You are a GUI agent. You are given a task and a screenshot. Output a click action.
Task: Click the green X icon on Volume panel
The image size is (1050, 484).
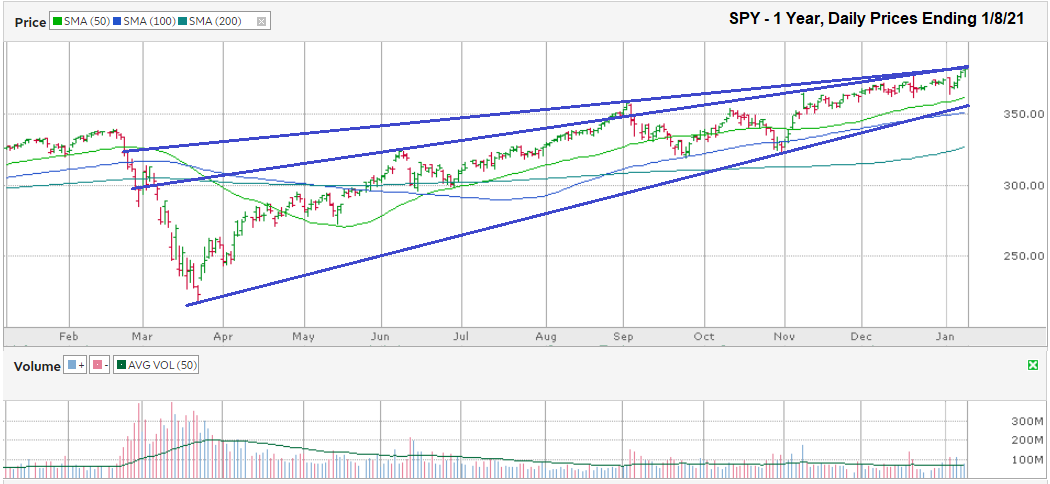(1033, 365)
